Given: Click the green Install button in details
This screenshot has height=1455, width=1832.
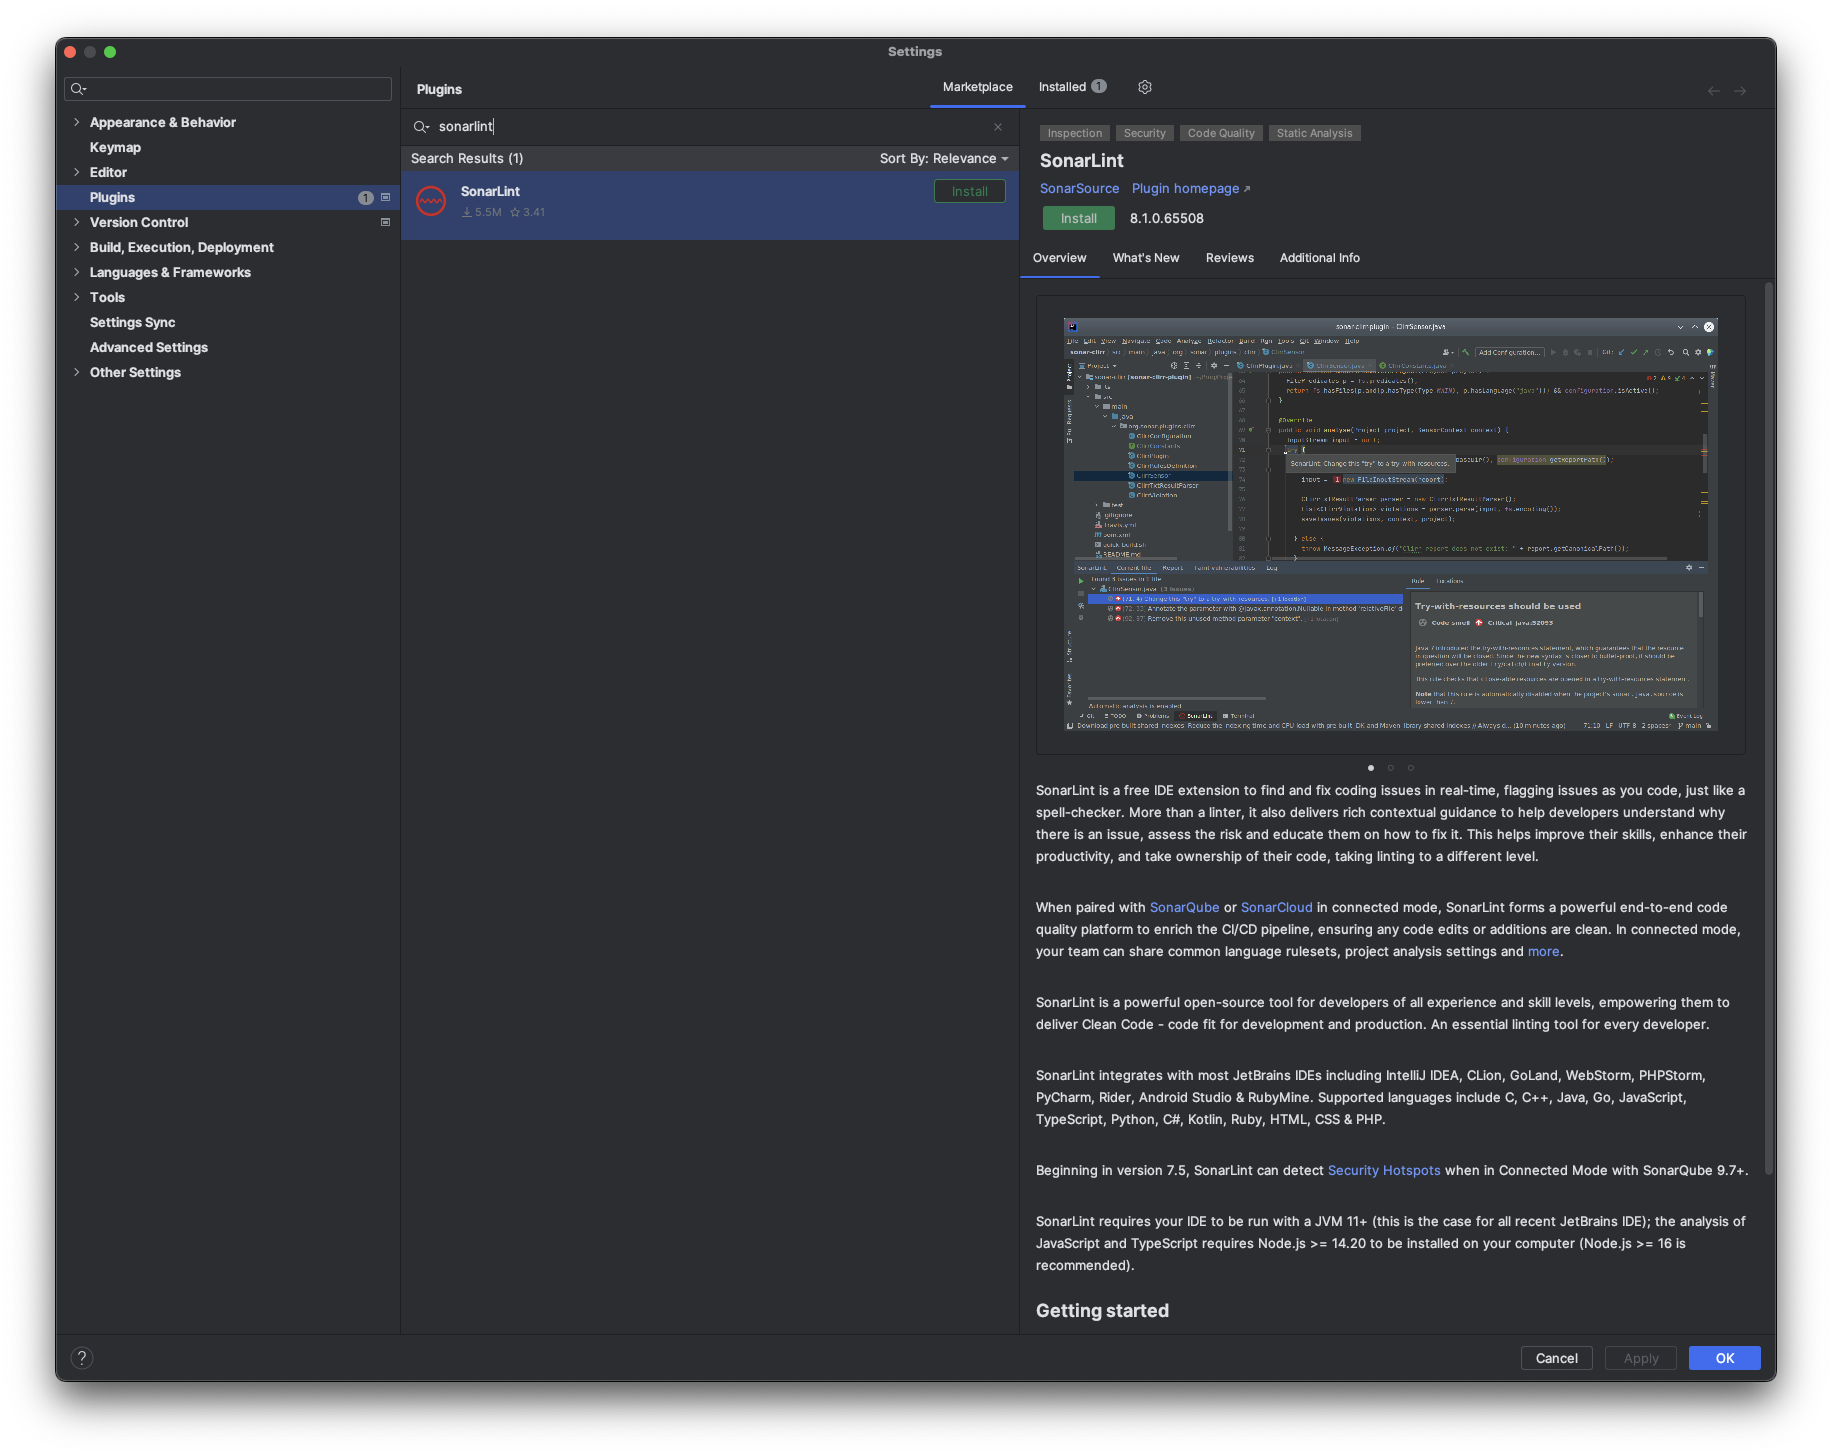Looking at the screenshot, I should tap(1078, 218).
